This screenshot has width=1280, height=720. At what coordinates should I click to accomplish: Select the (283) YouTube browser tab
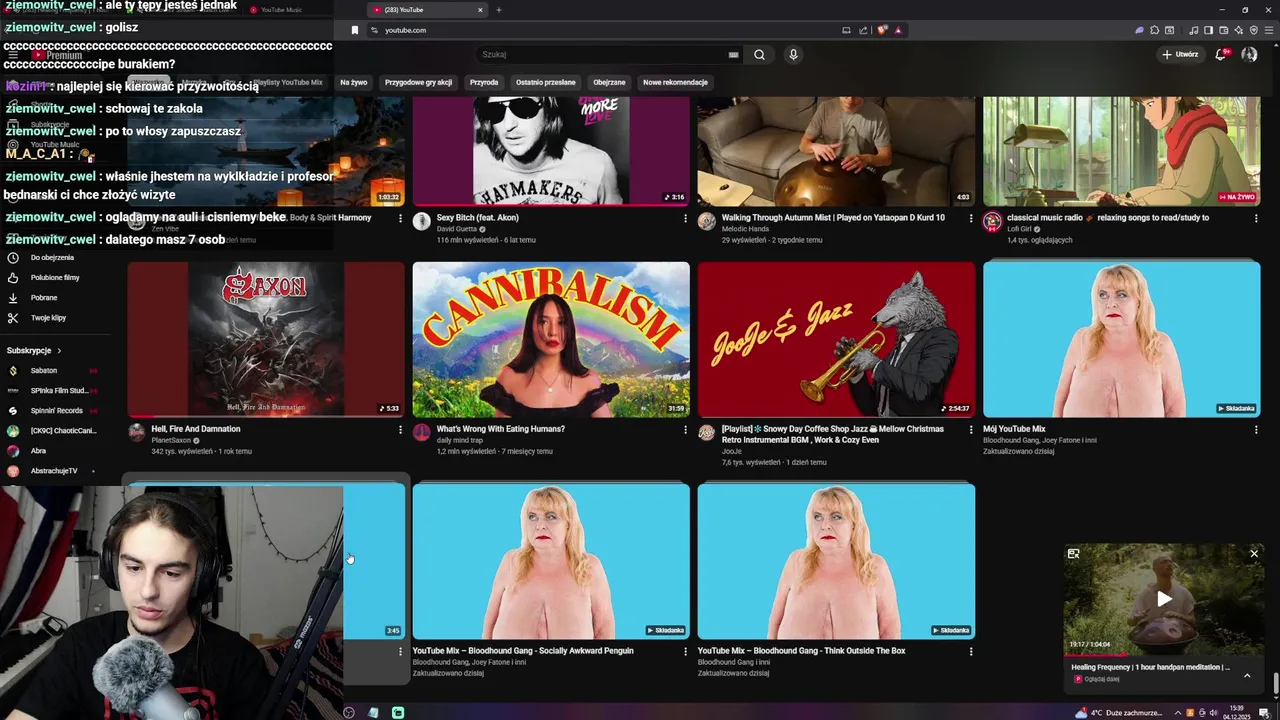coord(426,10)
